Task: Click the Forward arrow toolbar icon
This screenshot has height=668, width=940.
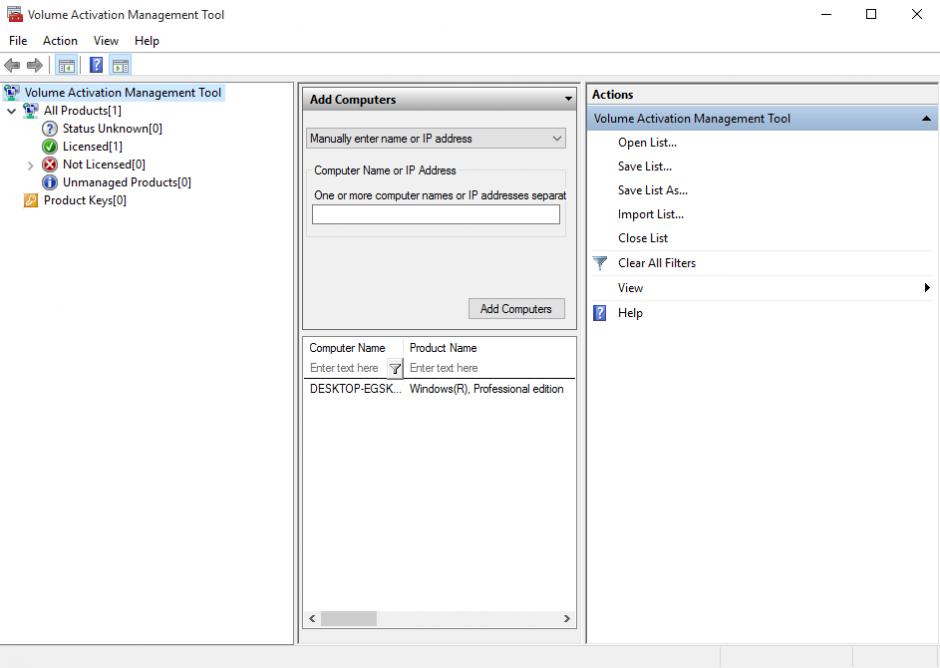Action: (x=35, y=65)
